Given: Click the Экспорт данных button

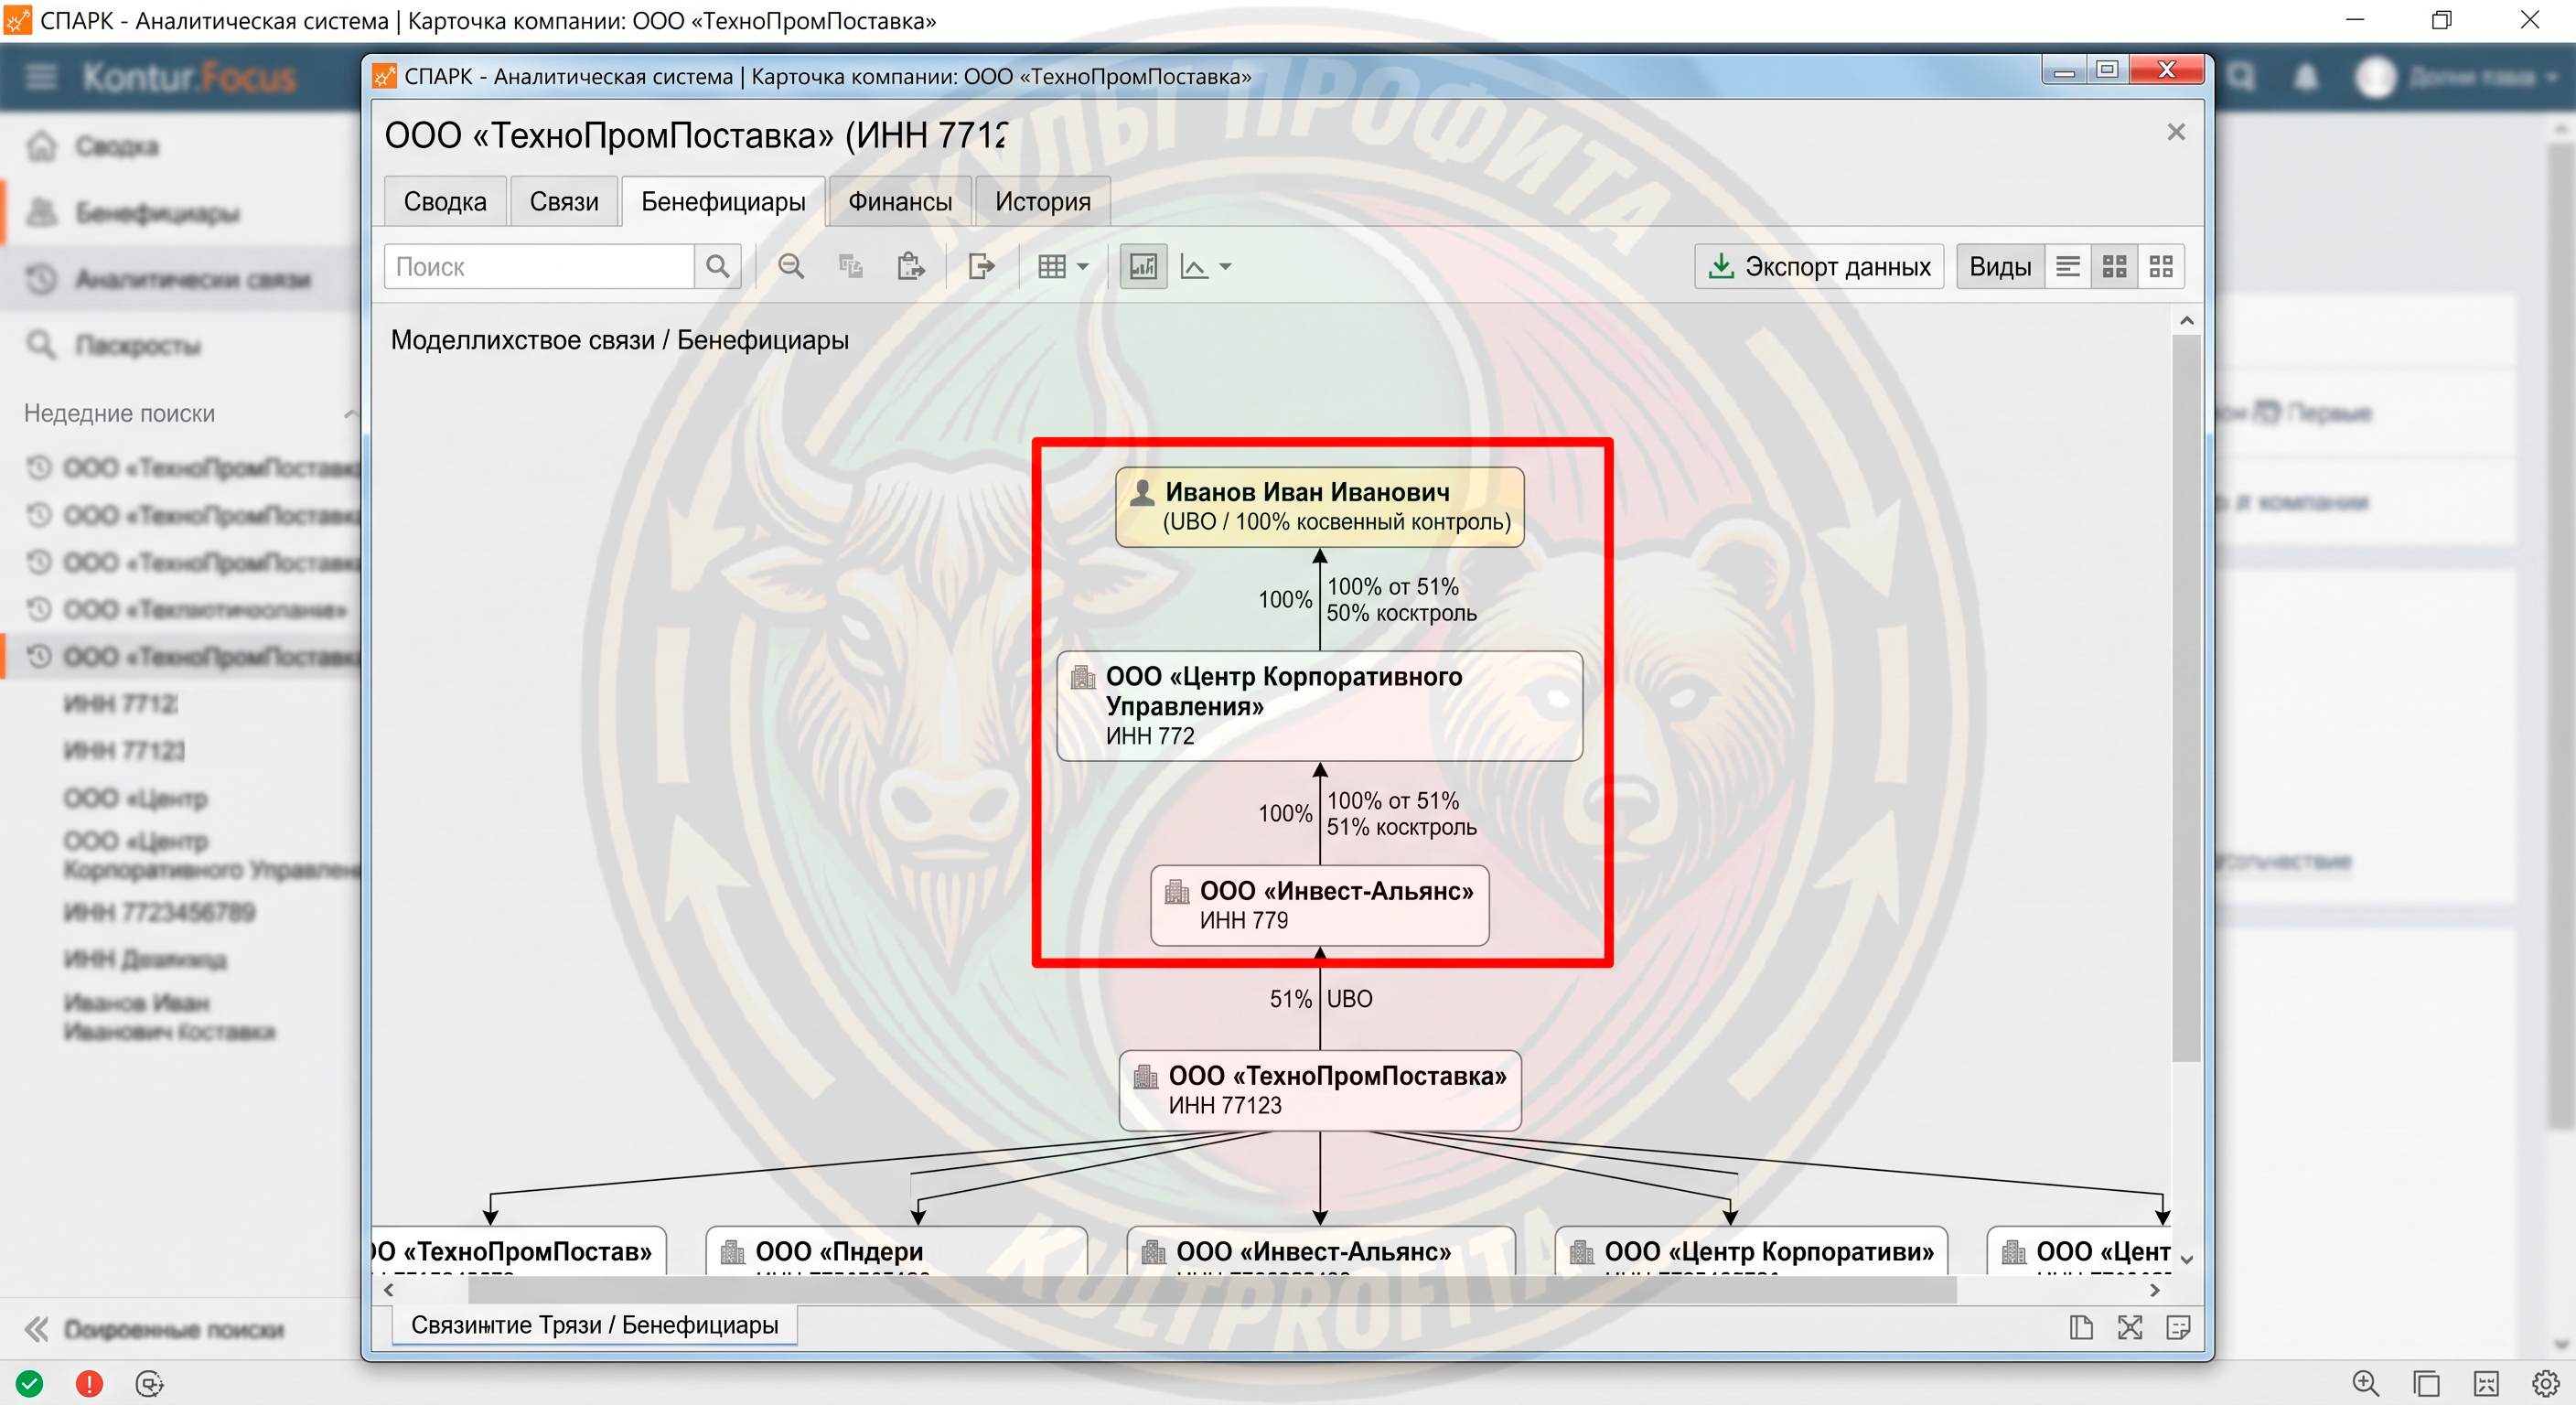Looking at the screenshot, I should [1819, 267].
